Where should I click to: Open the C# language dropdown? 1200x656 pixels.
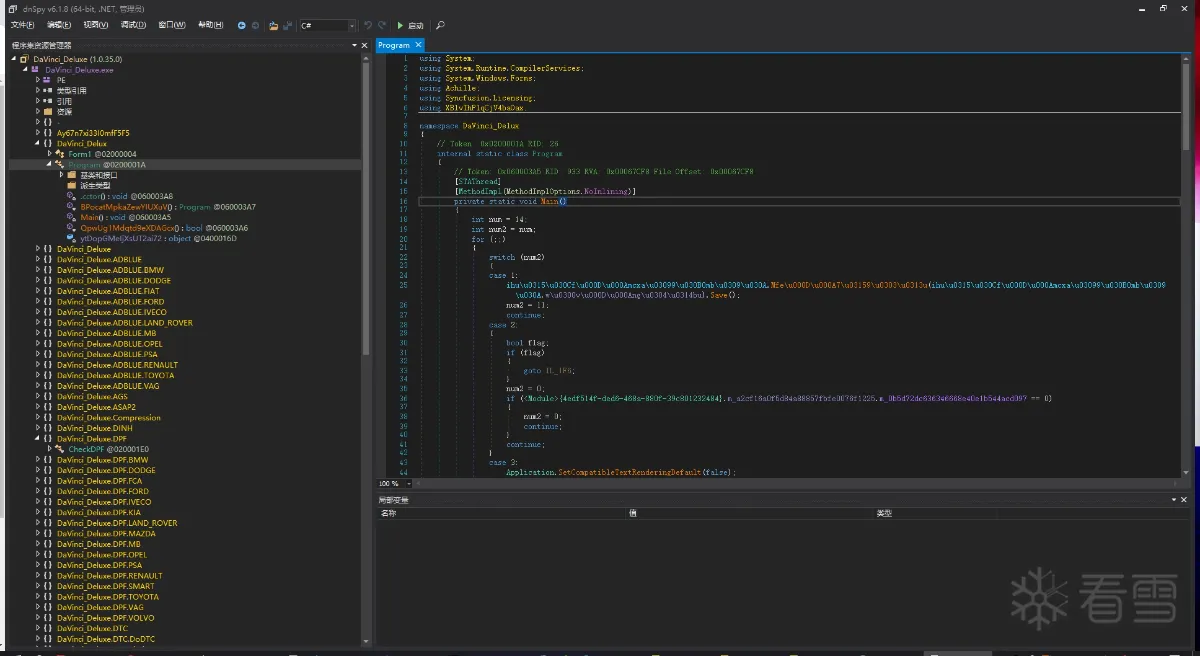[x=351, y=25]
